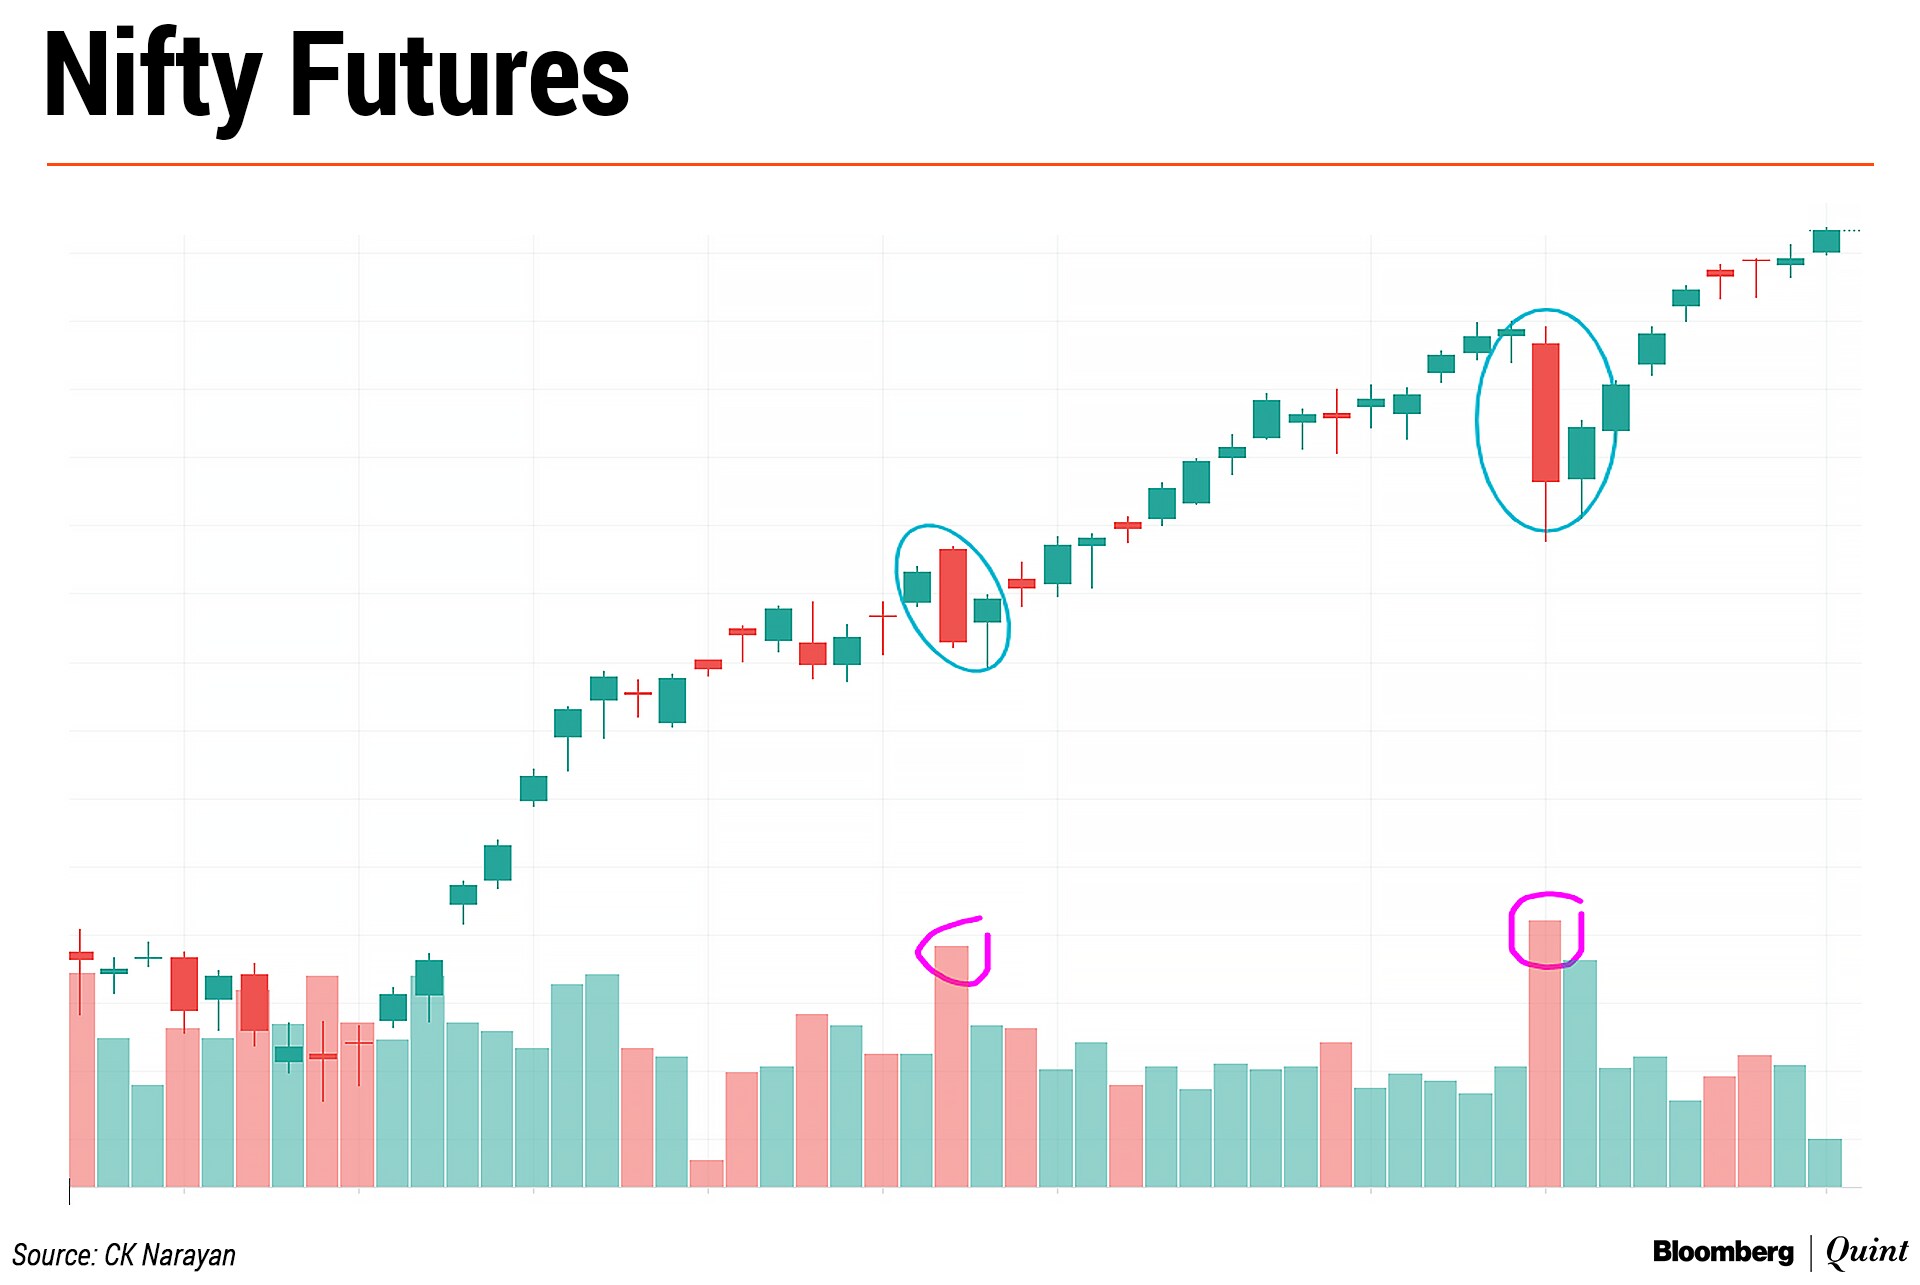Click the Quint logo text
1920x1285 pixels.
(1866, 1251)
